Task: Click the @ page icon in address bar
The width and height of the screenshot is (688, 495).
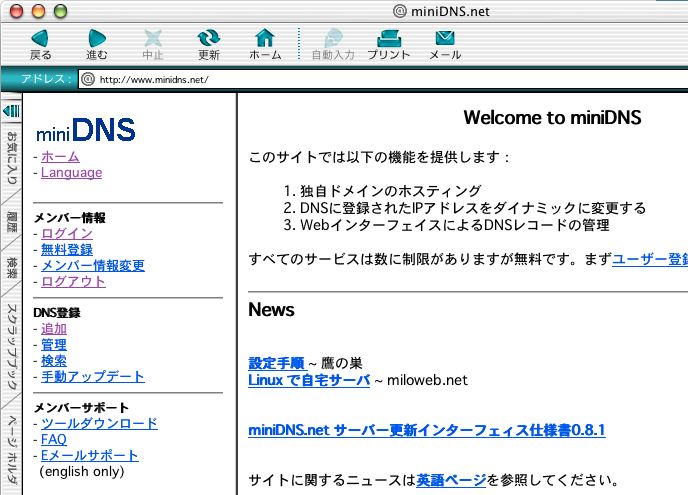Action: pos(88,79)
